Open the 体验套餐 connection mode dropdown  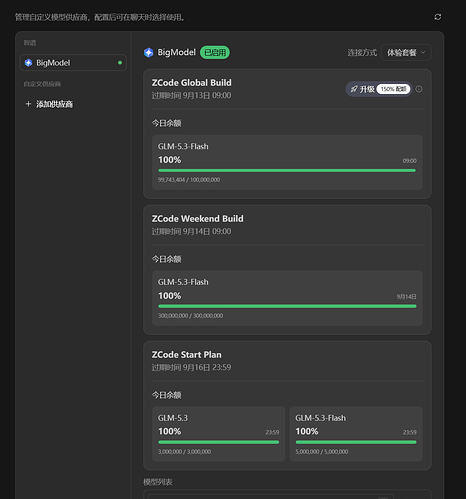tap(406, 52)
